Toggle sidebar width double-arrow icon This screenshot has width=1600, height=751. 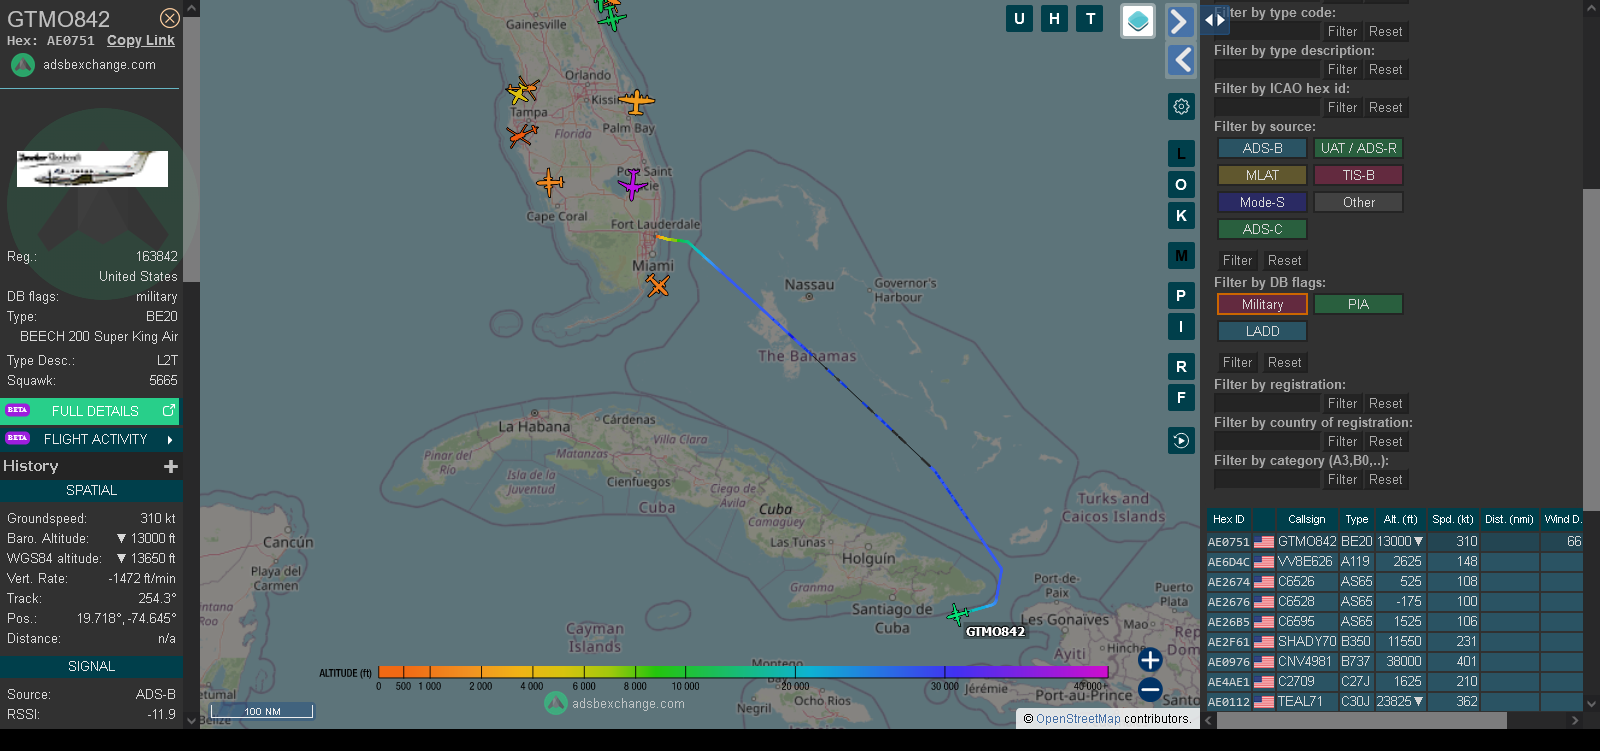click(1214, 19)
